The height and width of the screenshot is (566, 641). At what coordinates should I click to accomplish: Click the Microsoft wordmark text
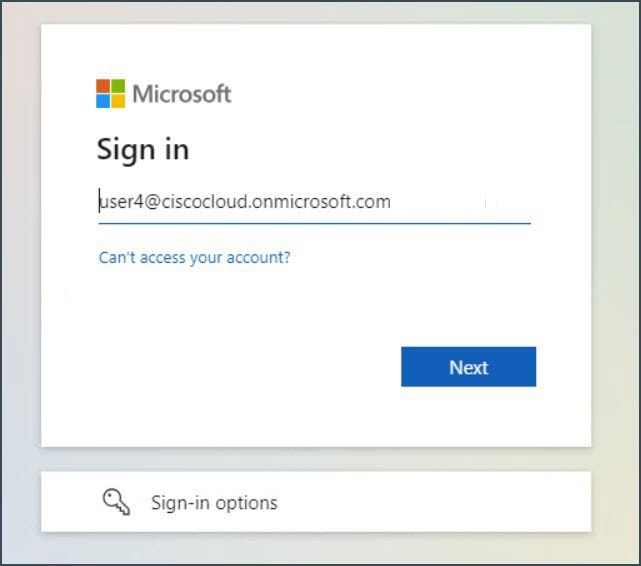182,94
